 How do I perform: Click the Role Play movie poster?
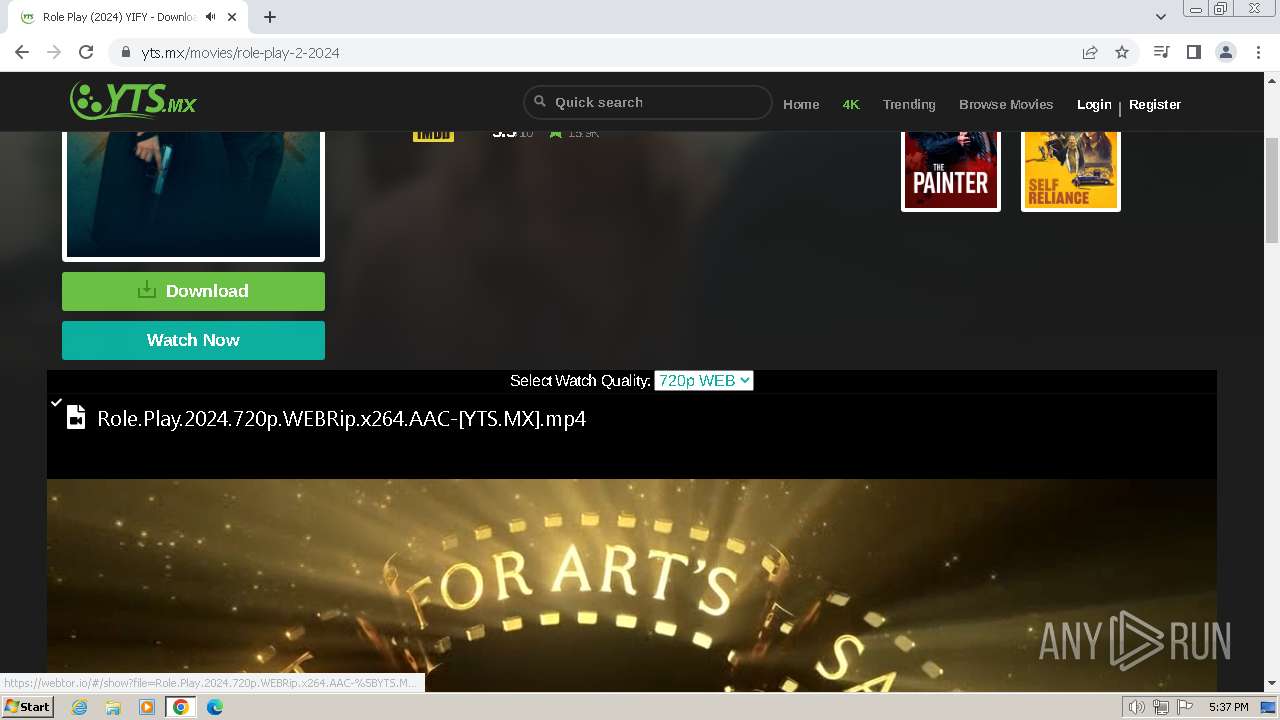pos(193,196)
